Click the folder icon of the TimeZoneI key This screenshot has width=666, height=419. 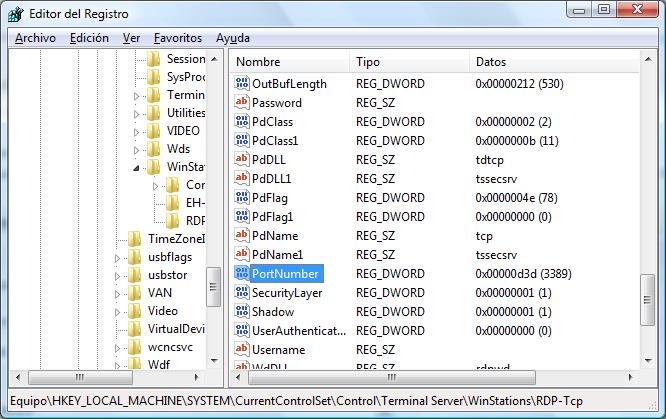tap(135, 239)
